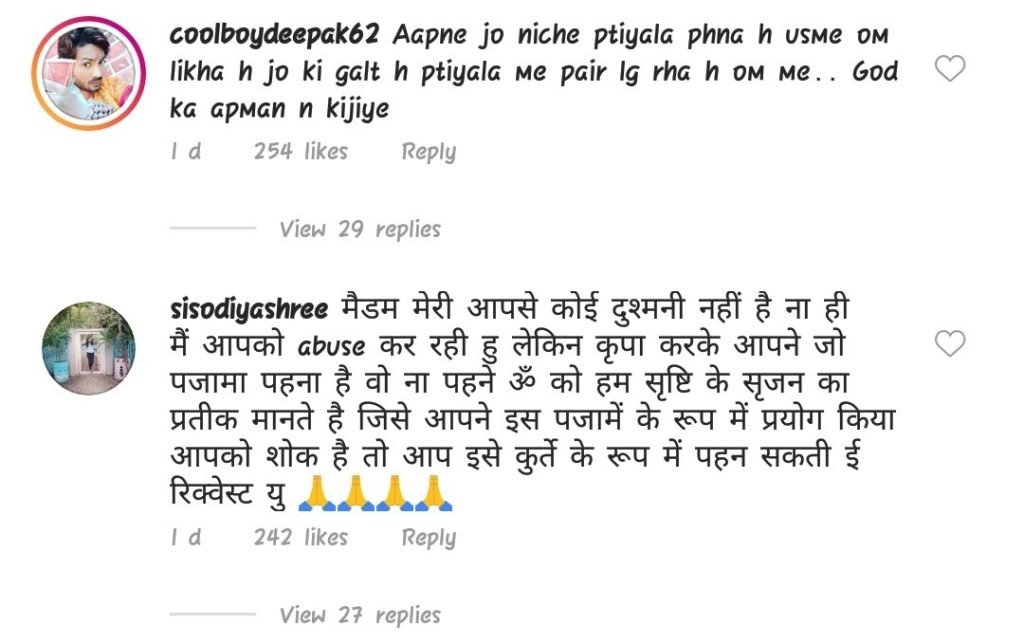This screenshot has width=1024, height=644.
Task: Click the divider line beside View 27 replies
Action: coord(213,614)
